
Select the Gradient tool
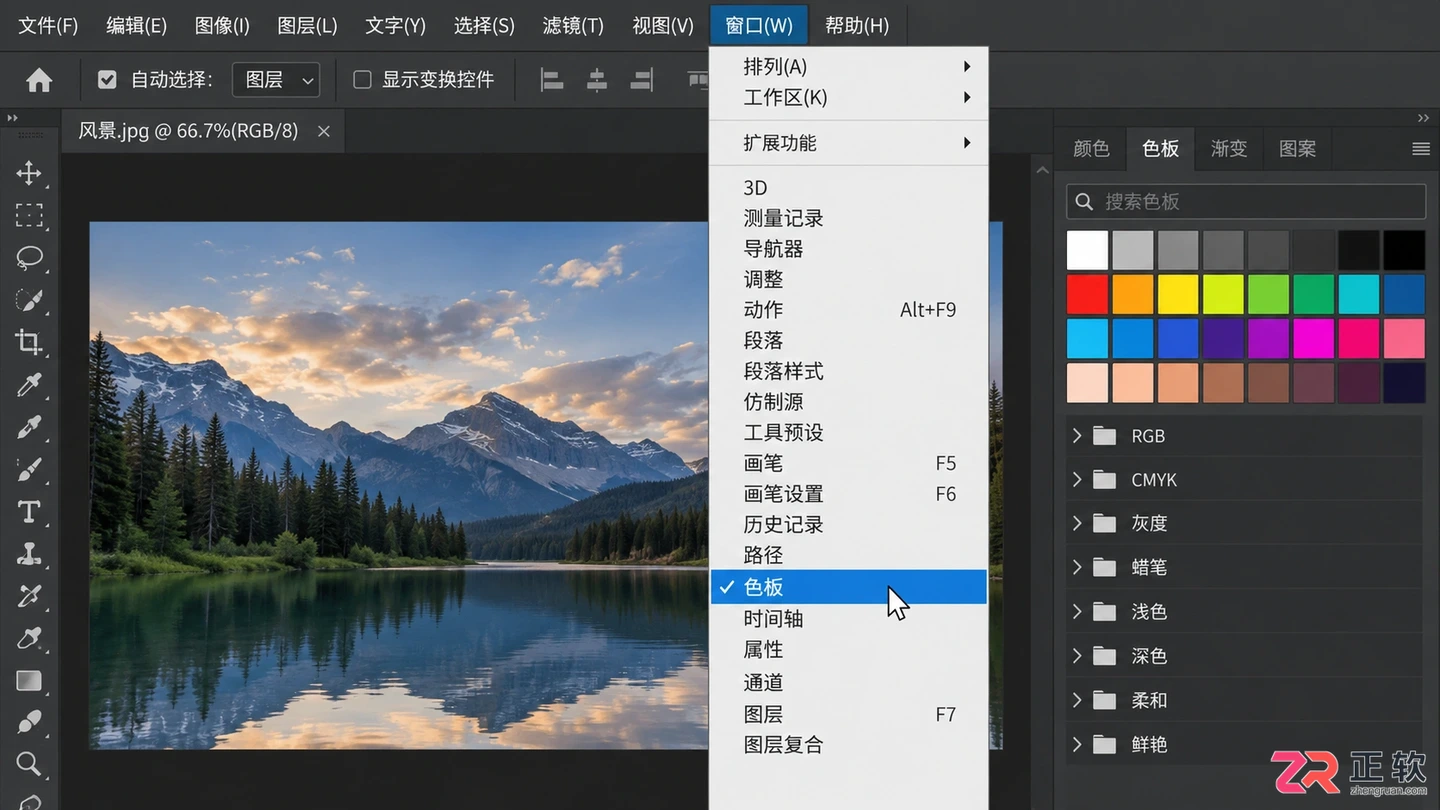pos(29,681)
